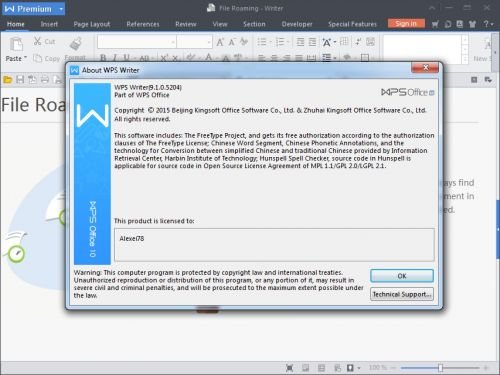This screenshot has width=500, height=375.
Task: Open the Section tab
Action: pos(254,24)
